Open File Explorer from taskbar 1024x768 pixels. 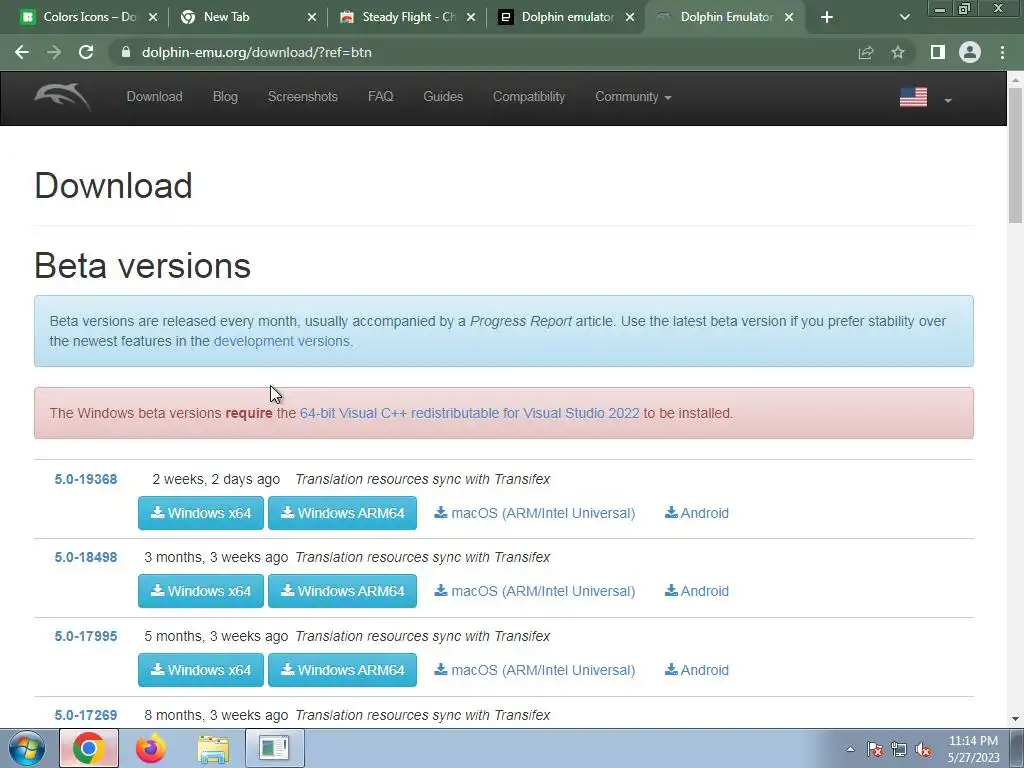point(213,748)
